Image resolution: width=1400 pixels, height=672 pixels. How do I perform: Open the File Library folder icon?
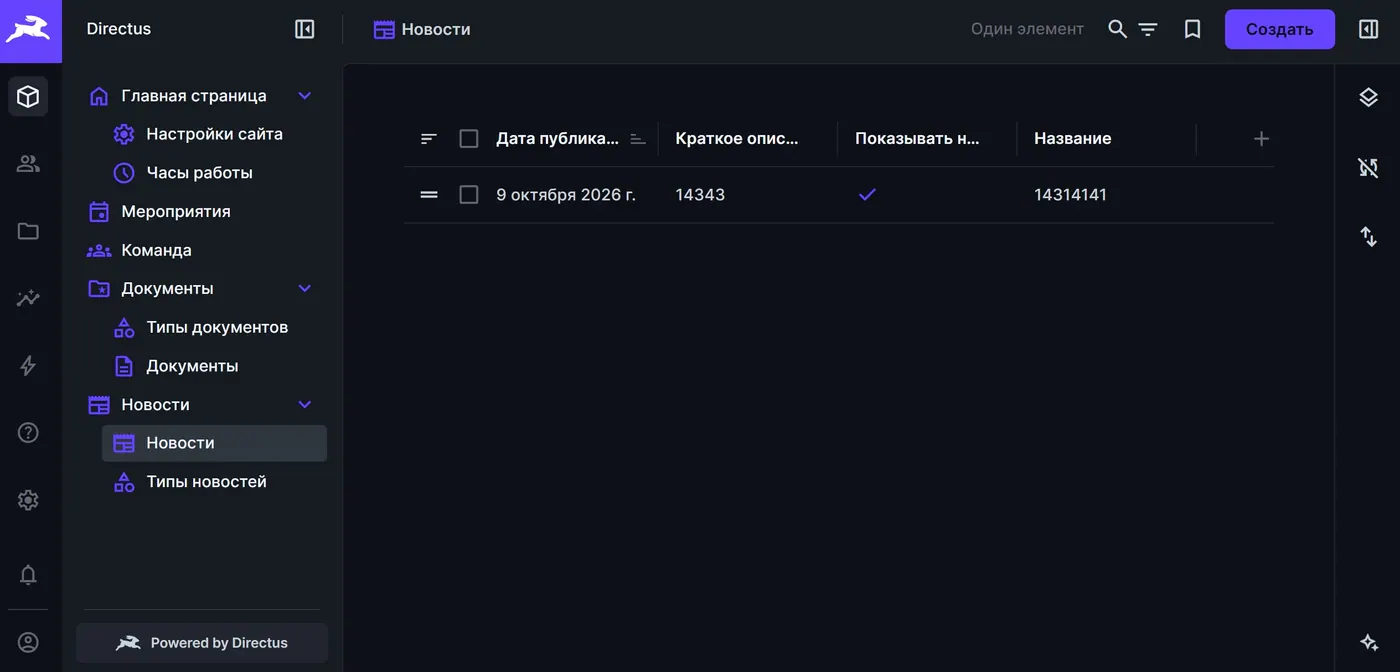pyautogui.click(x=28, y=231)
